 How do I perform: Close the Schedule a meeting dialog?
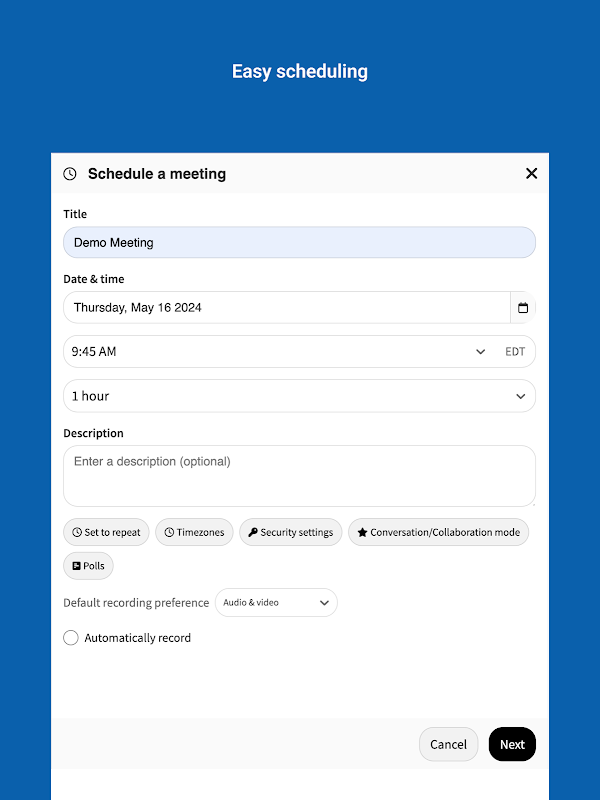point(531,174)
